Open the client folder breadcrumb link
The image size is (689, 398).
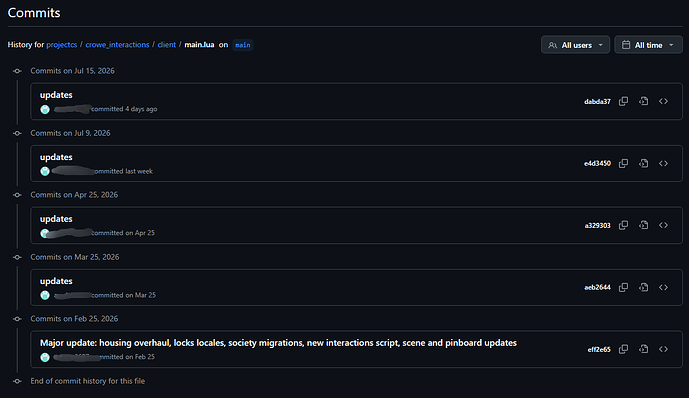pos(167,45)
